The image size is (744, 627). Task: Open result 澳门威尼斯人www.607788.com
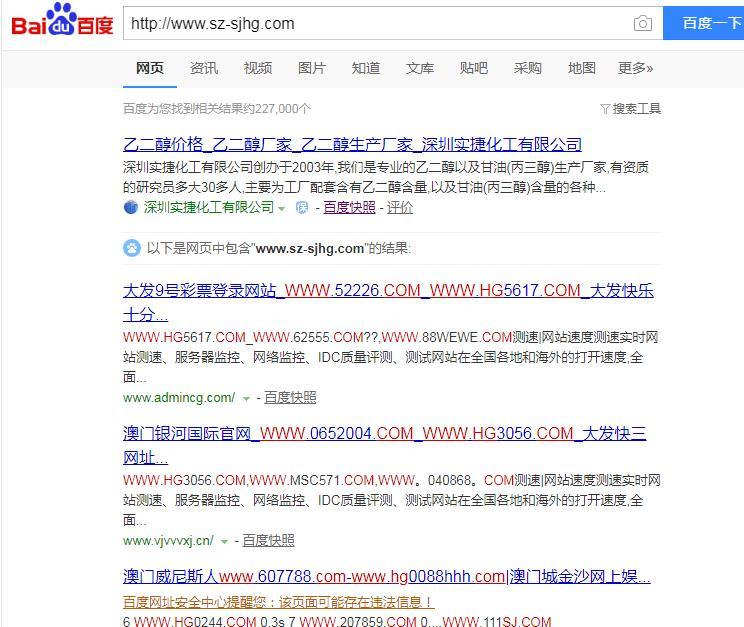point(387,577)
